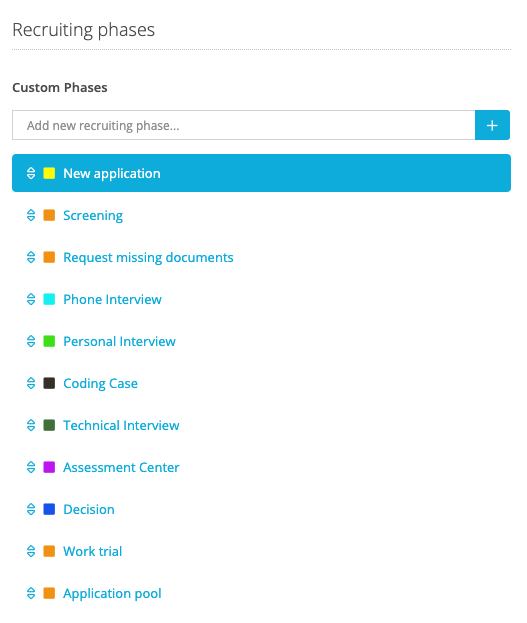Click the reorder handle for New application
This screenshot has width=527, height=623.
pyautogui.click(x=31, y=173)
